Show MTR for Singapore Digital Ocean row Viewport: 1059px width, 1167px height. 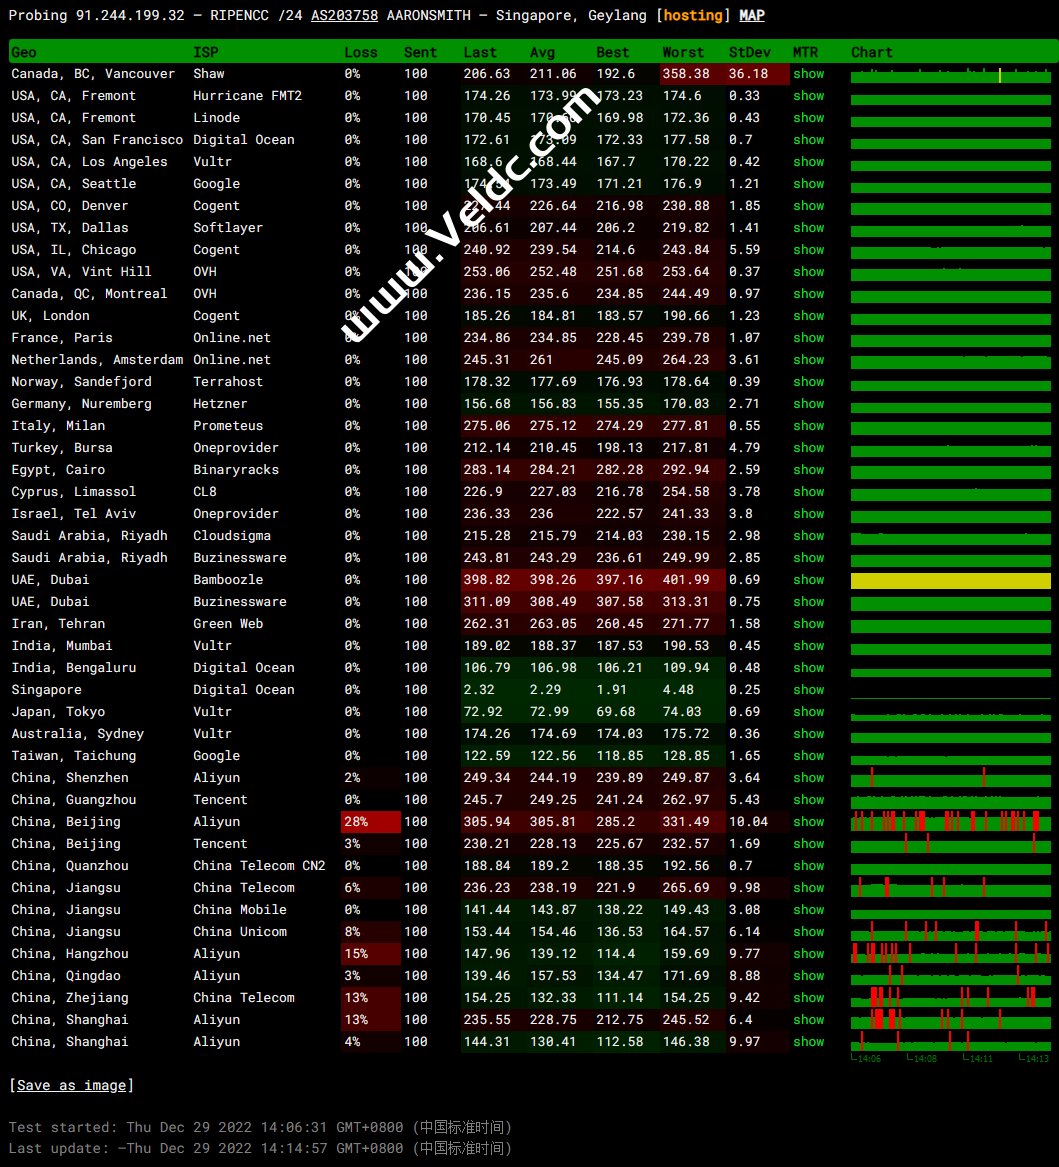pyautogui.click(x=808, y=690)
